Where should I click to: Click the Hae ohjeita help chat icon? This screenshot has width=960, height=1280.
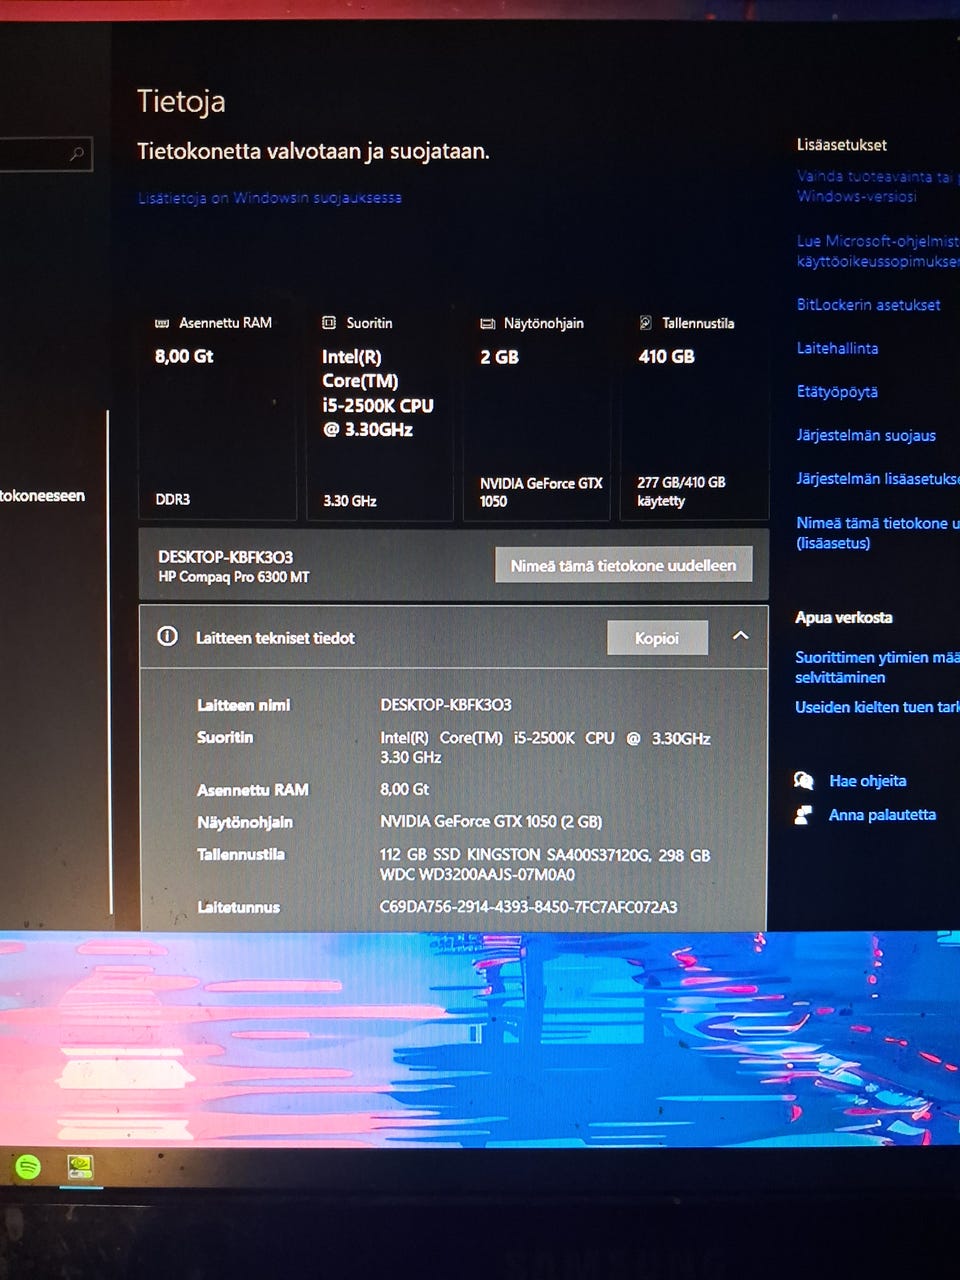click(x=804, y=781)
